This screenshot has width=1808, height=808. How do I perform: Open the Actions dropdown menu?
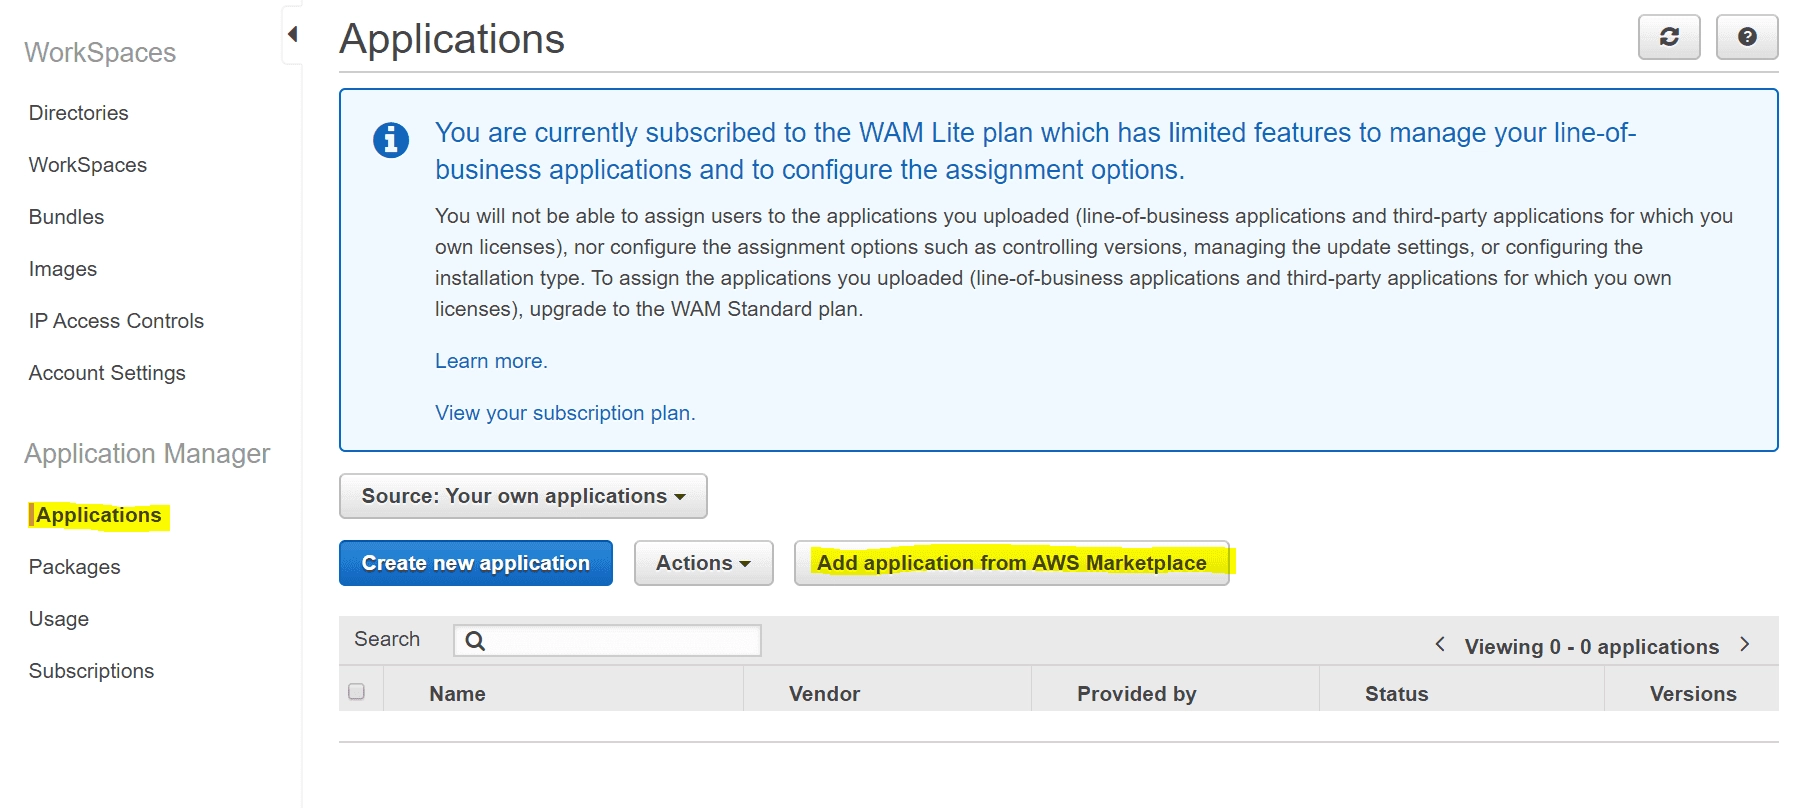coord(703,563)
